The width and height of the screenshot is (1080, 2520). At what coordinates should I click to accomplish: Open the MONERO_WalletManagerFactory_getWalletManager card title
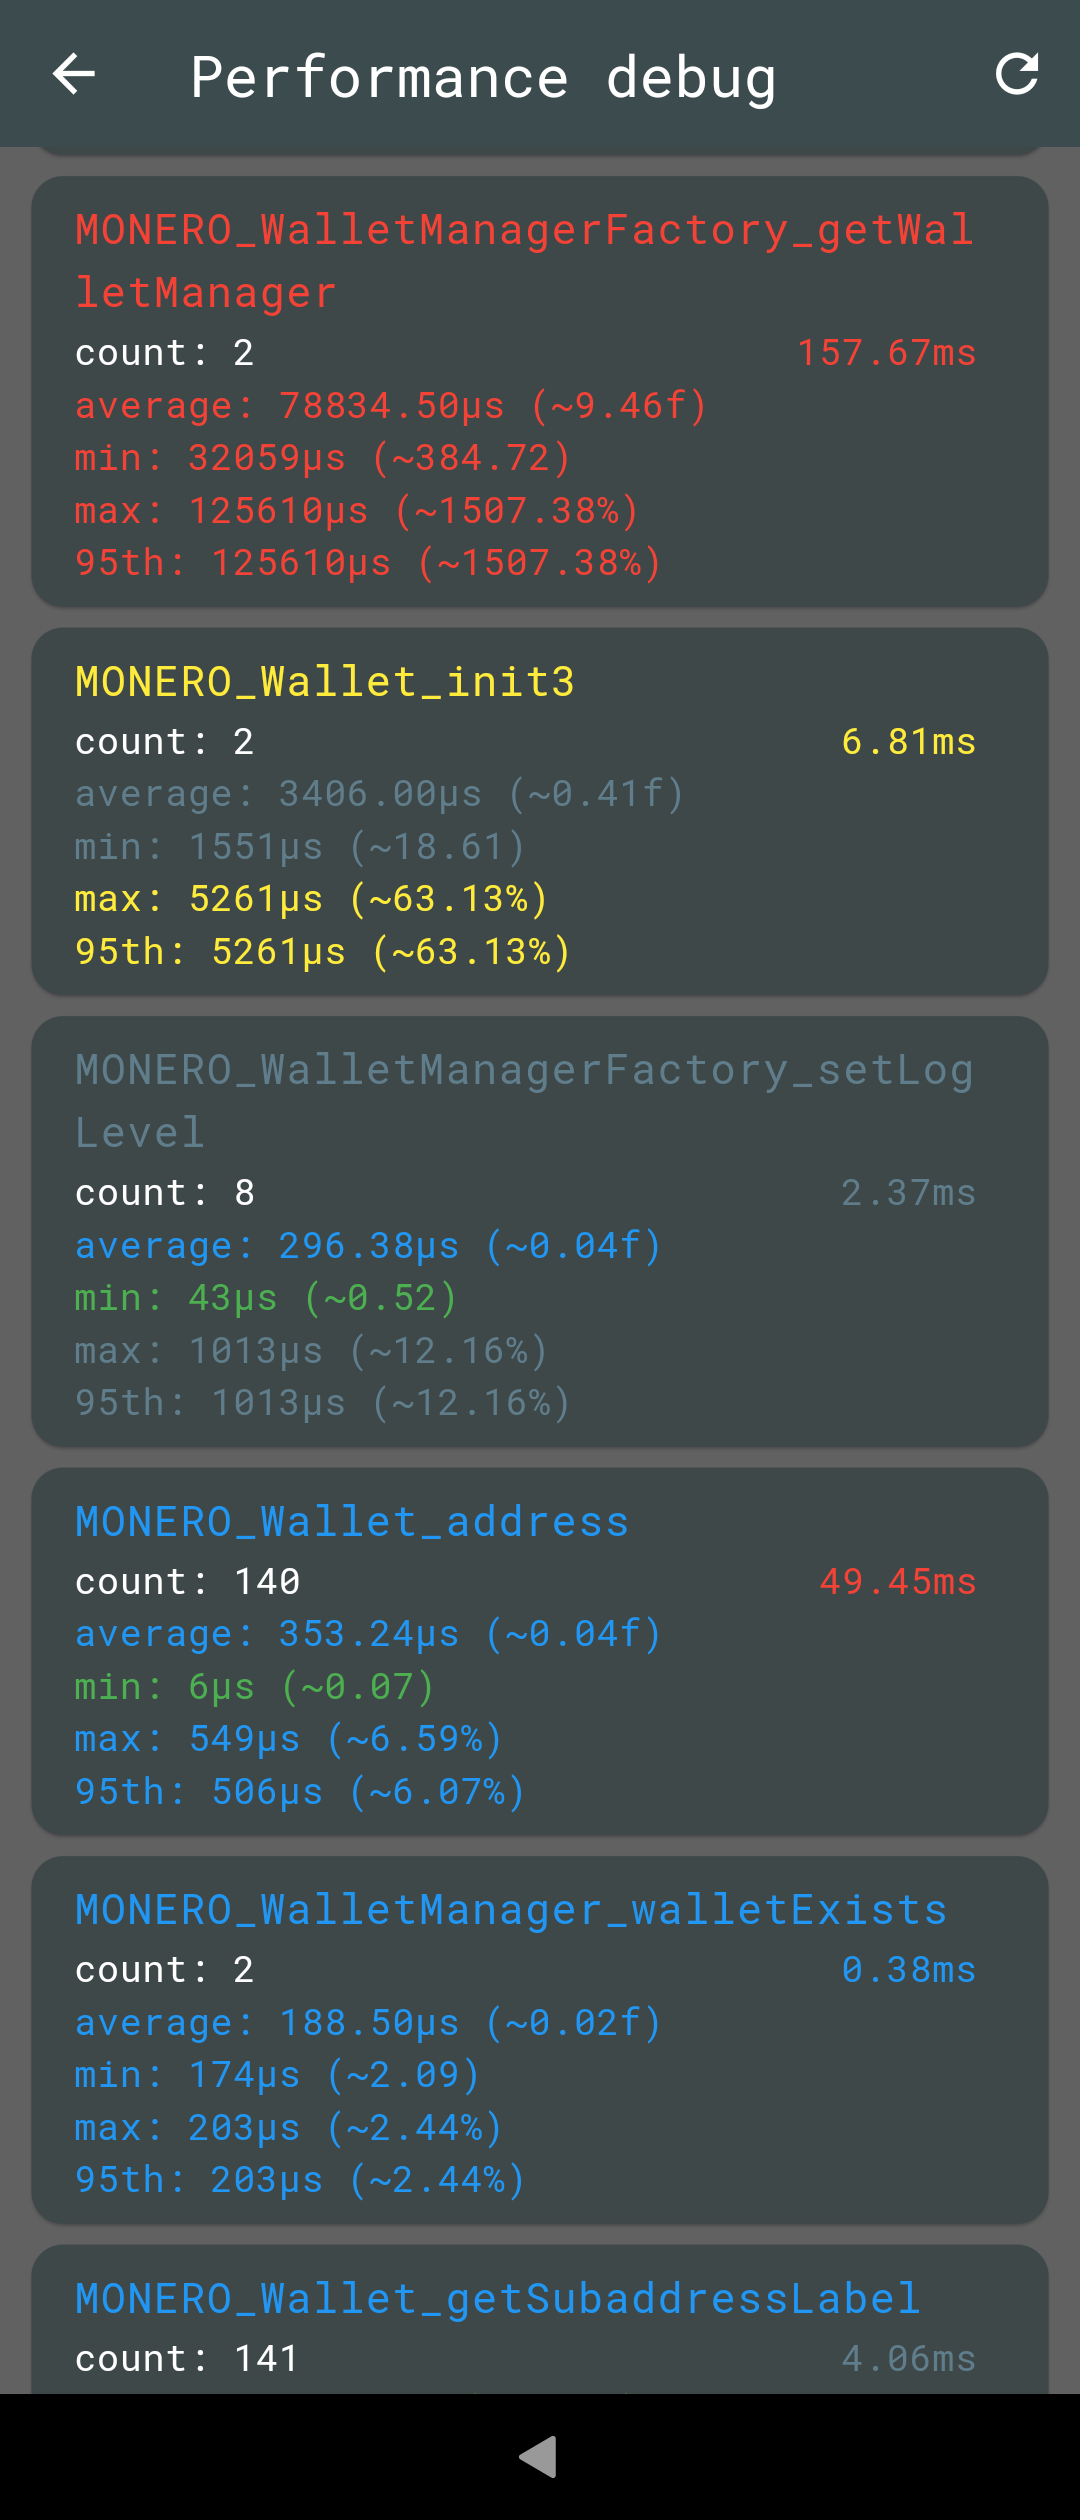coord(525,261)
